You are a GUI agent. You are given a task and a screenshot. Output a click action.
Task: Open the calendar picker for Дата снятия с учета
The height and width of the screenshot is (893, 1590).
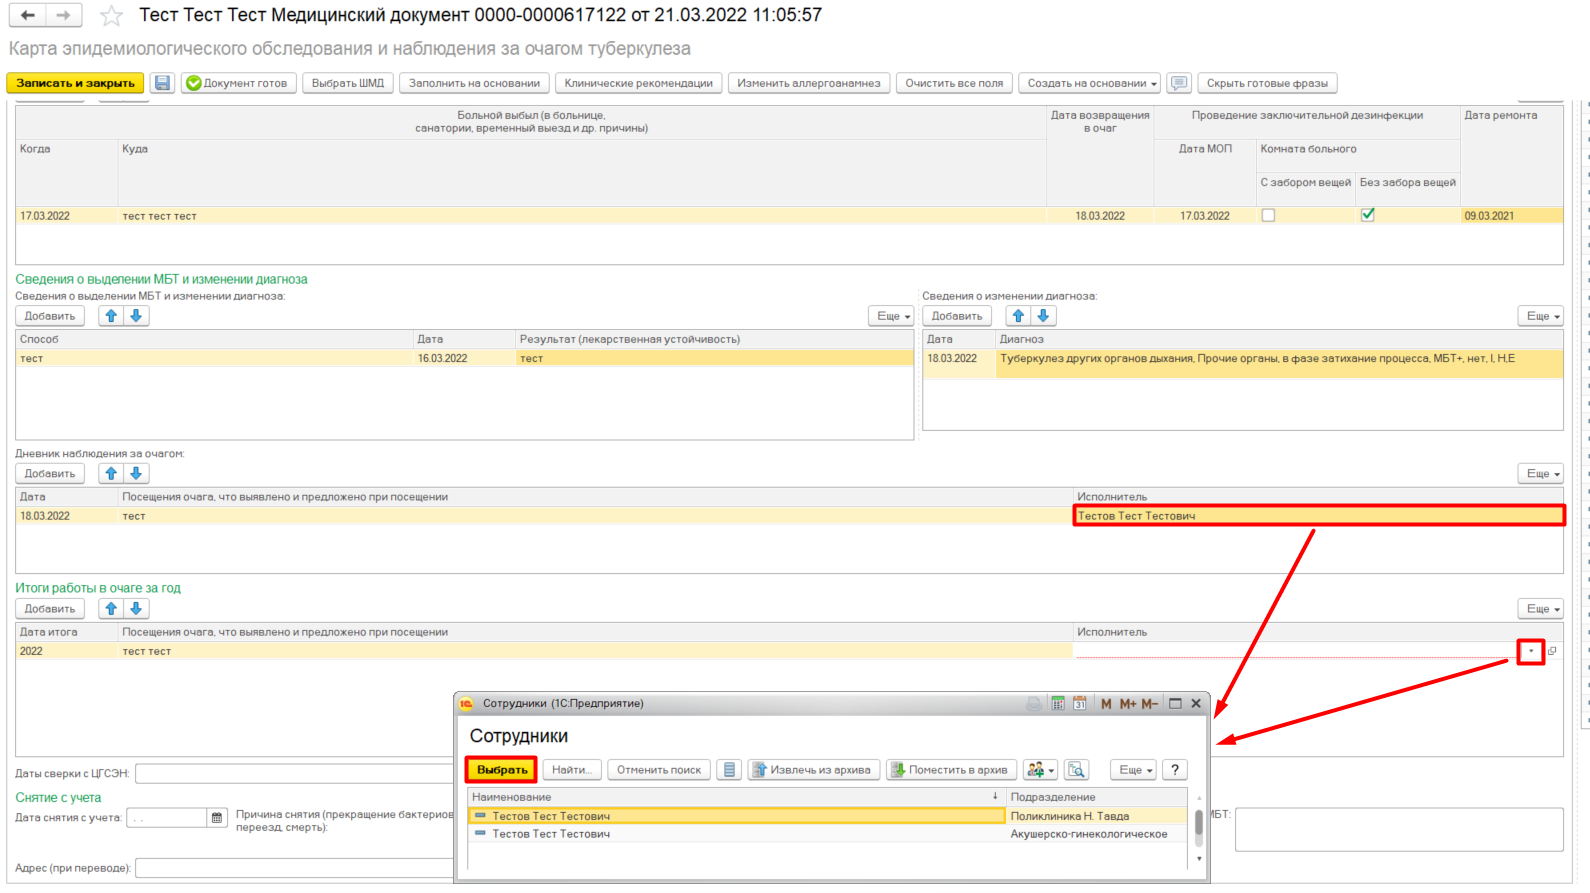click(217, 818)
